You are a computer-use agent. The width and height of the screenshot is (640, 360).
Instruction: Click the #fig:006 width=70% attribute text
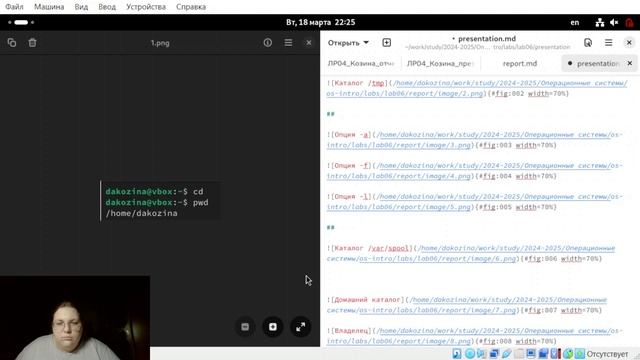point(561,258)
